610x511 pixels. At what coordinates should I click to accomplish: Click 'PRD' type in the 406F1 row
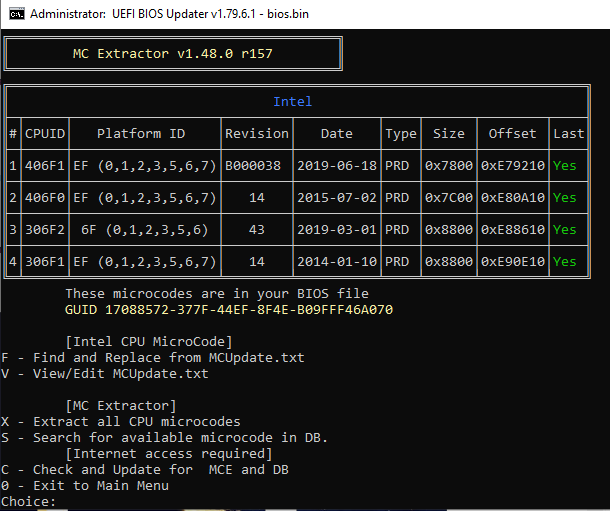[x=397, y=166]
